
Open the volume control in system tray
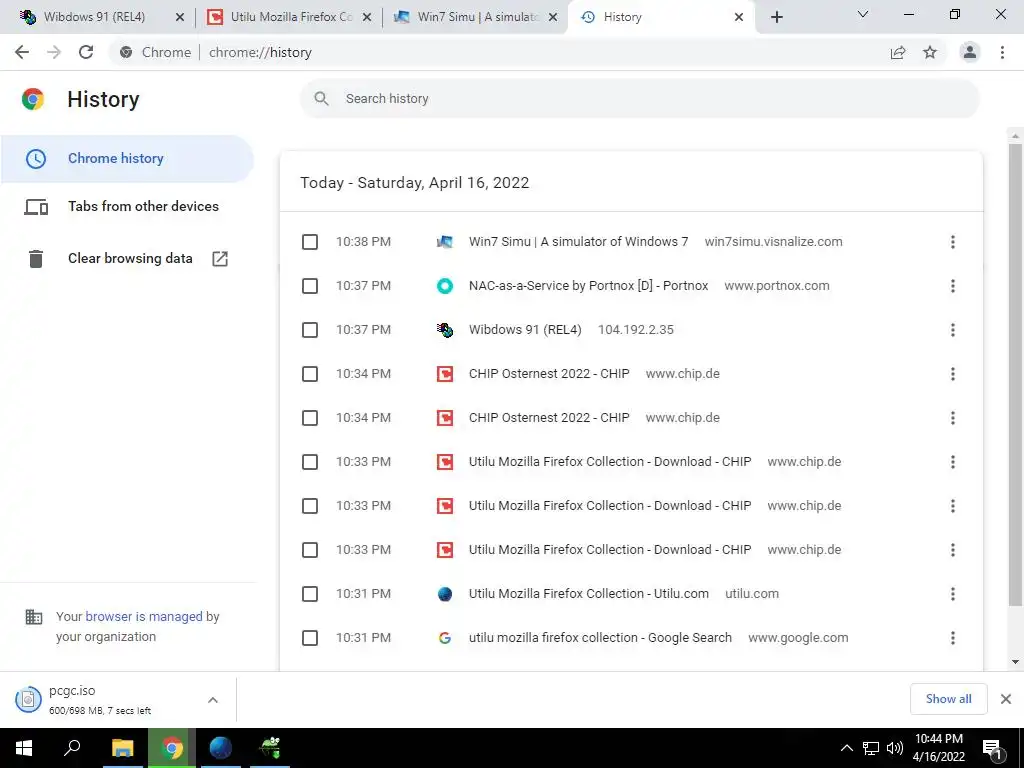click(x=895, y=748)
